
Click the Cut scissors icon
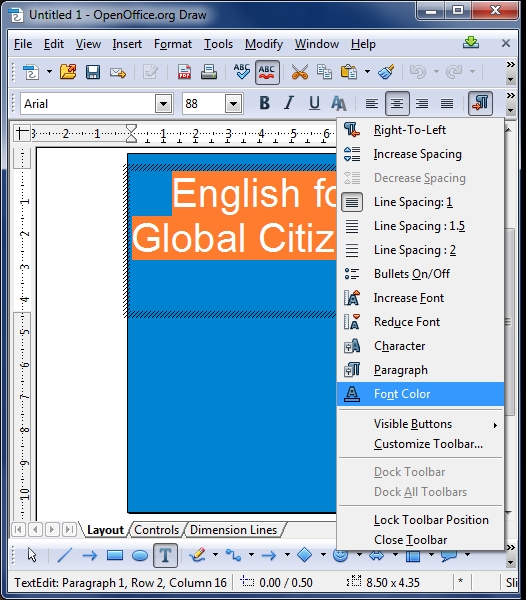click(300, 72)
